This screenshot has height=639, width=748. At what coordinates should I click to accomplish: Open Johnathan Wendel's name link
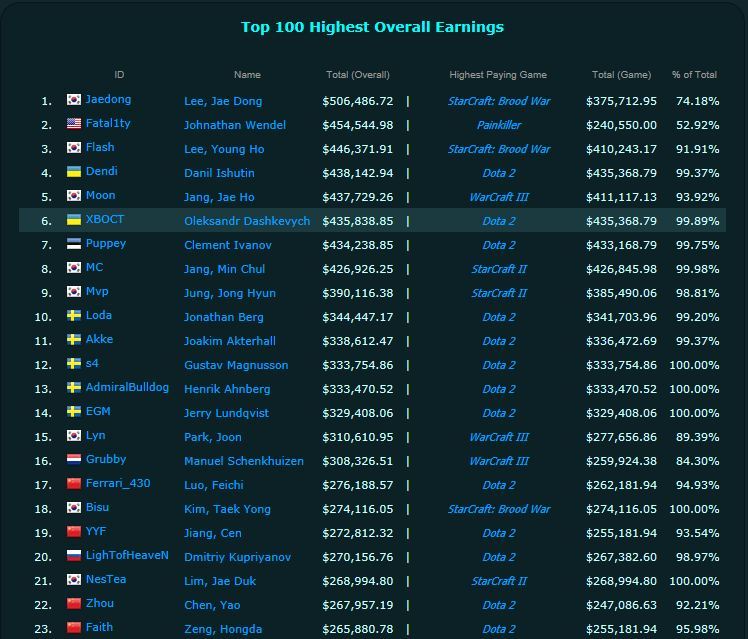234,125
